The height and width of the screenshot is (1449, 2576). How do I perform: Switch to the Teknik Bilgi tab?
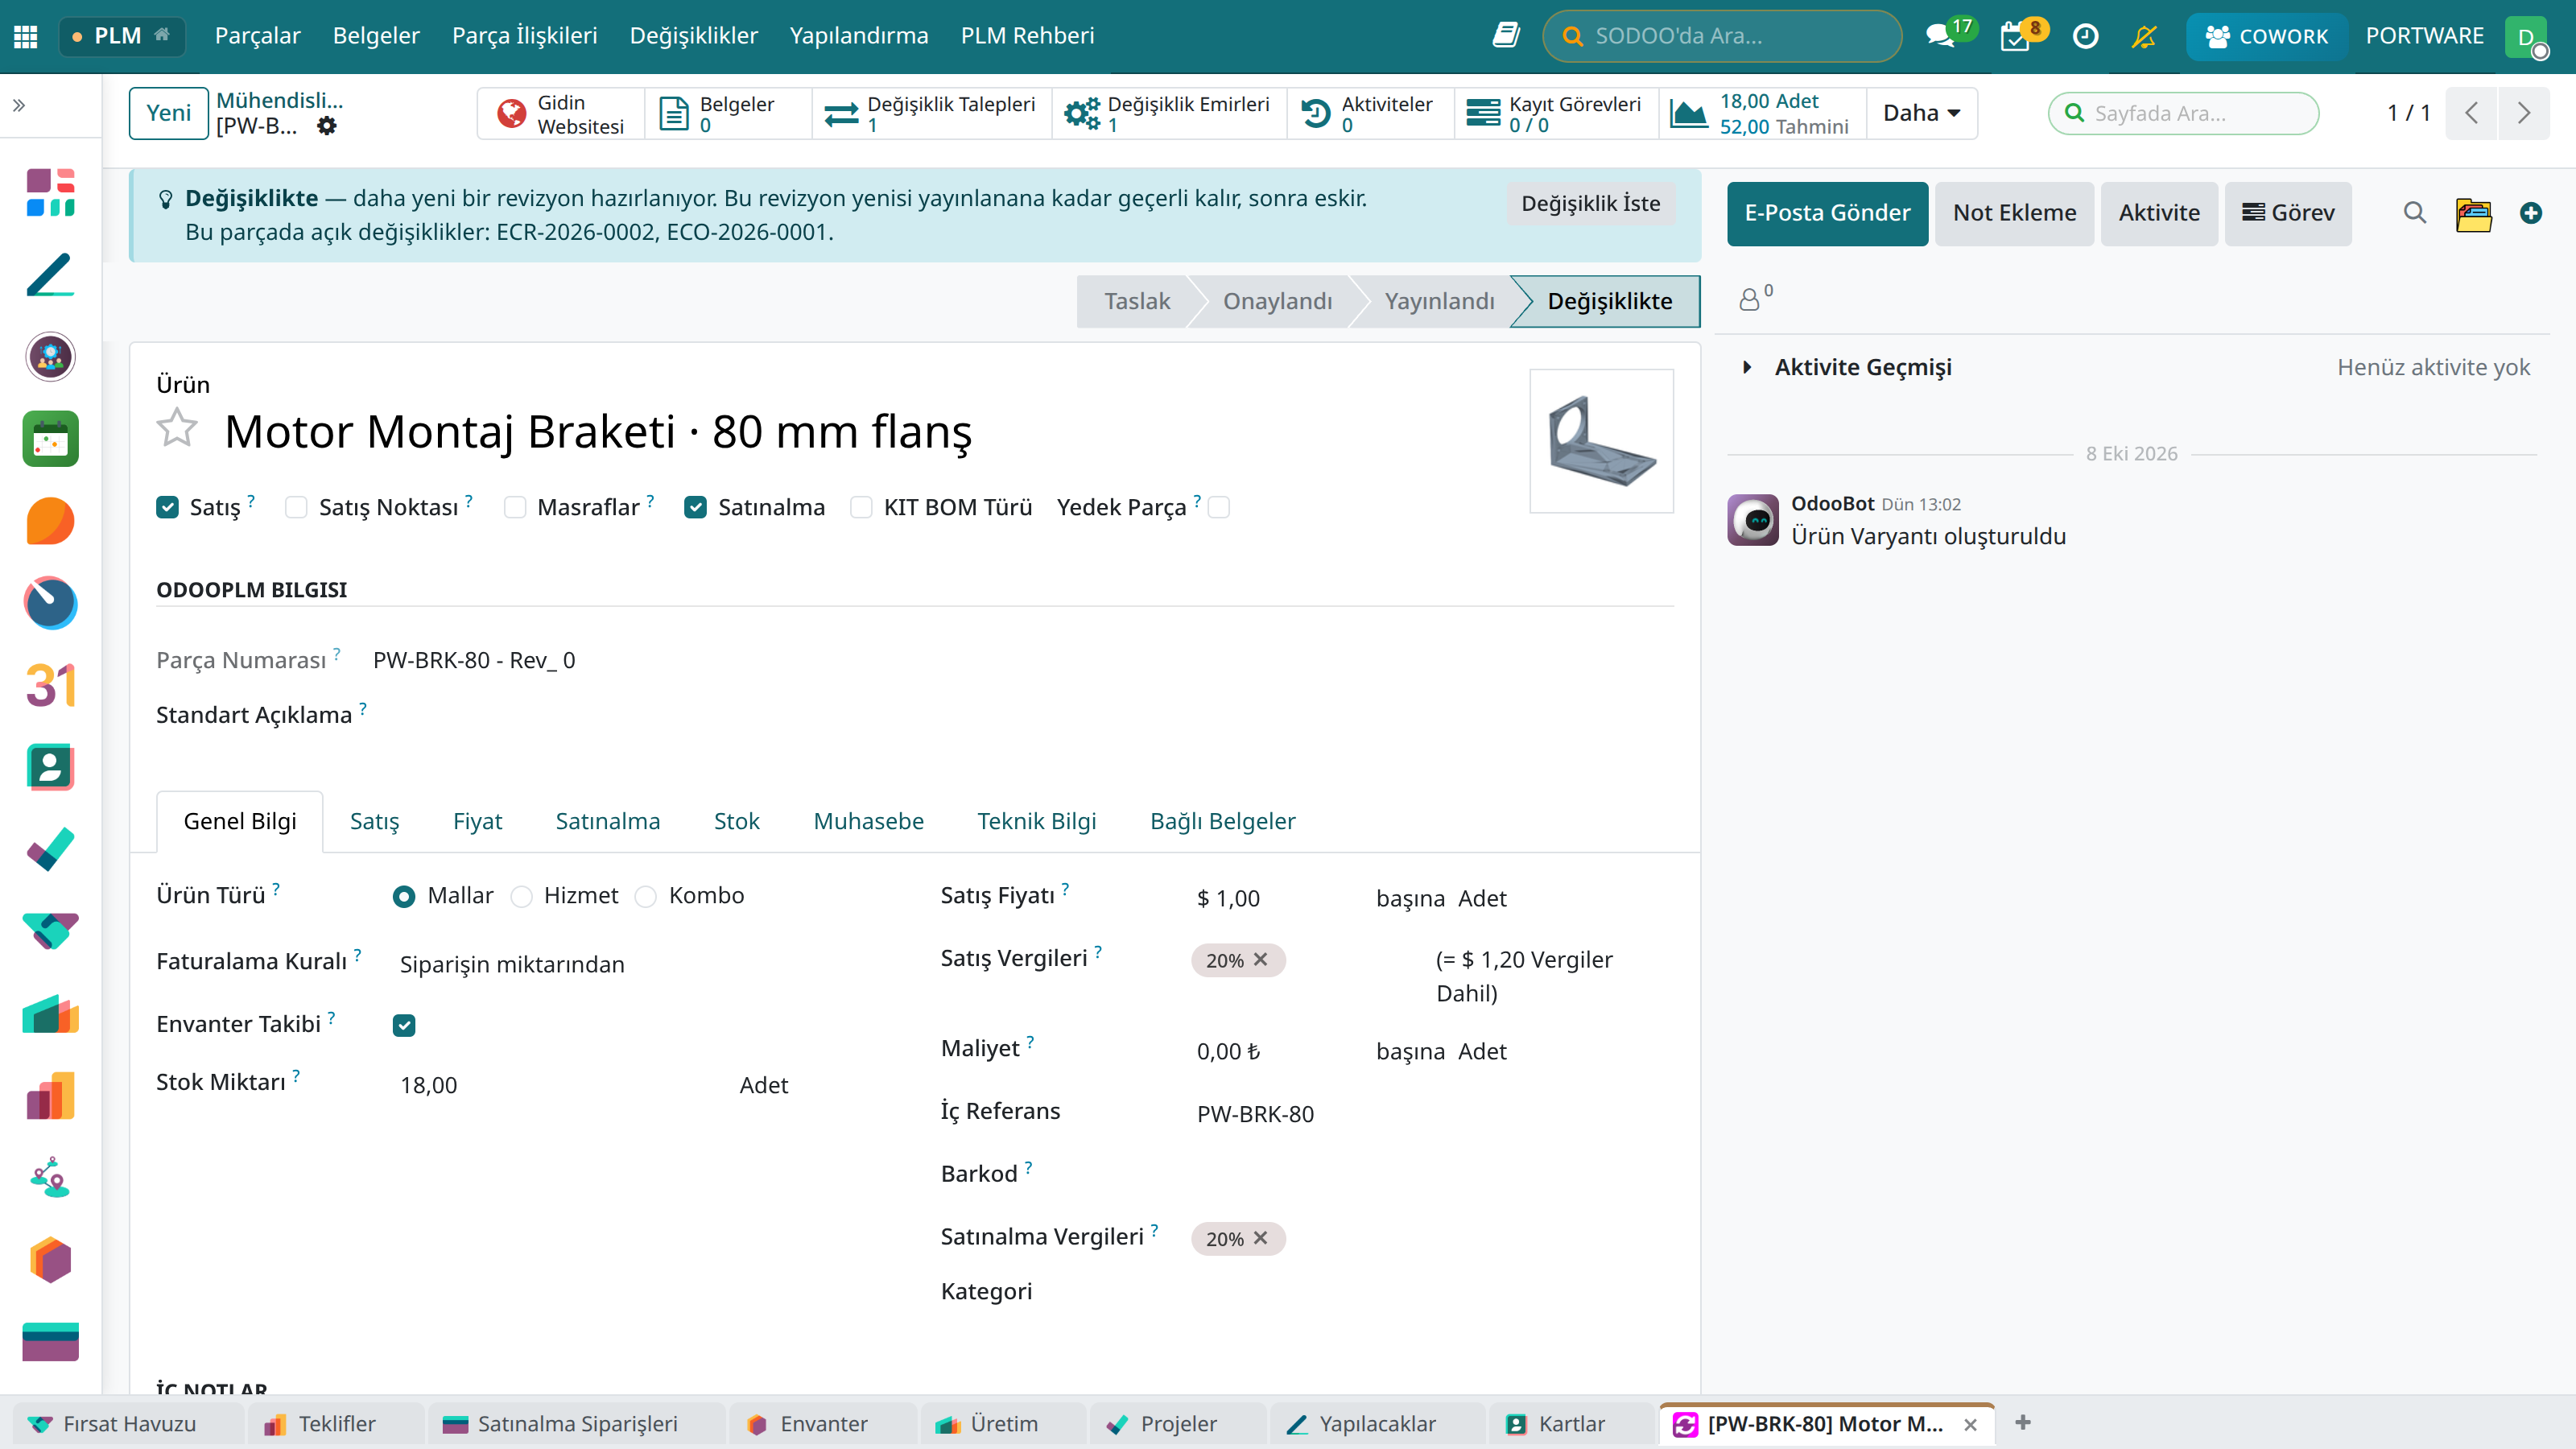tap(1036, 821)
